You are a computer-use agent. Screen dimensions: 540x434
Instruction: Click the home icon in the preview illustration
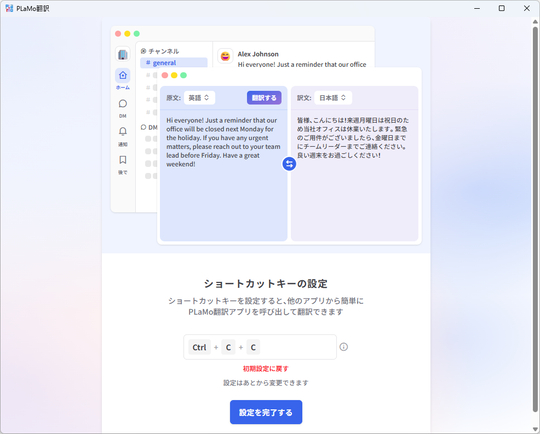click(123, 75)
